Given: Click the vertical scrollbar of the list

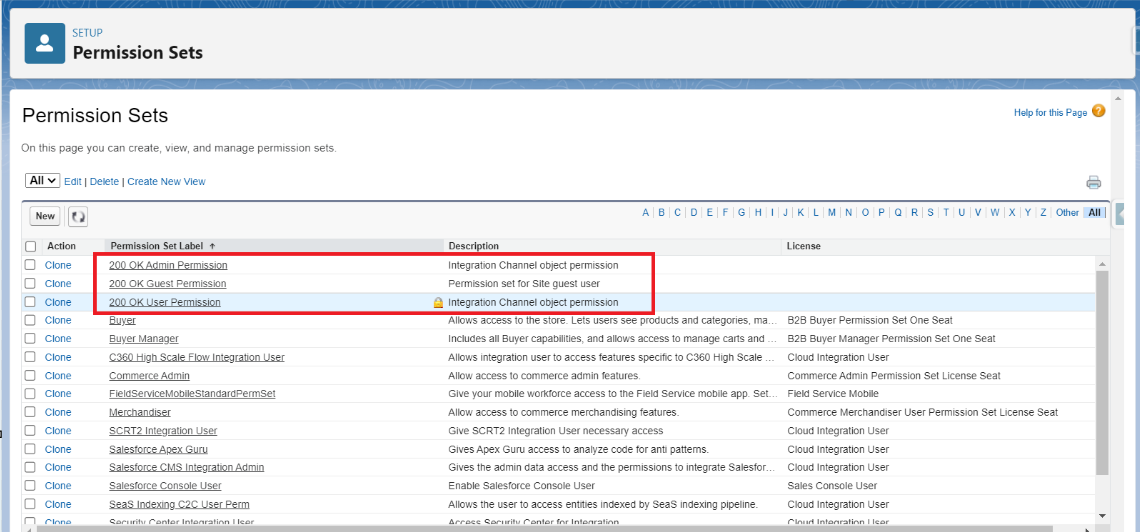Looking at the screenshot, I should point(1102,380).
